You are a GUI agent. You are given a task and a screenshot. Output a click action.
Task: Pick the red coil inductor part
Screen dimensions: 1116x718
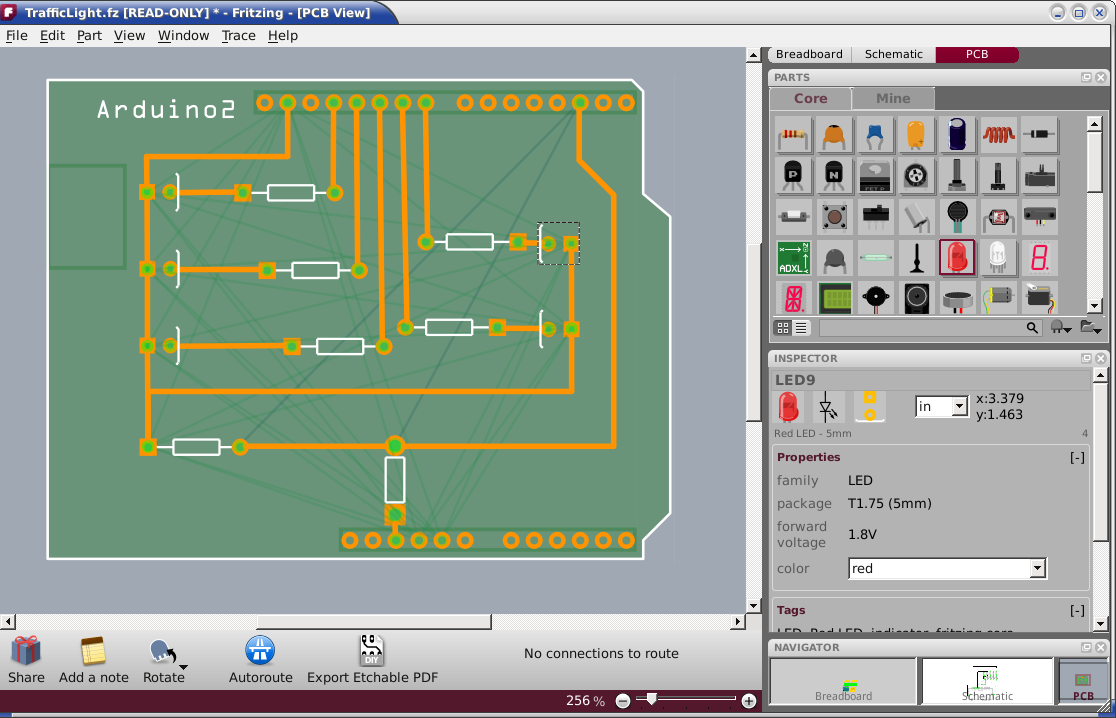pos(999,135)
